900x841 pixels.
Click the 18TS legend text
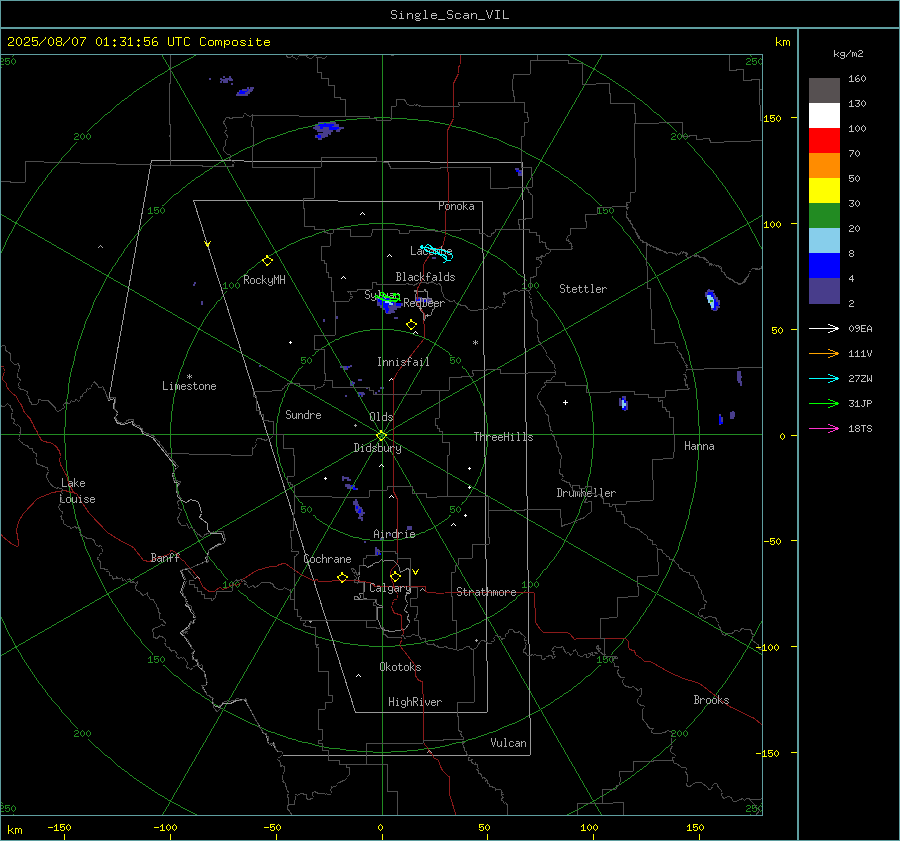[x=860, y=428]
